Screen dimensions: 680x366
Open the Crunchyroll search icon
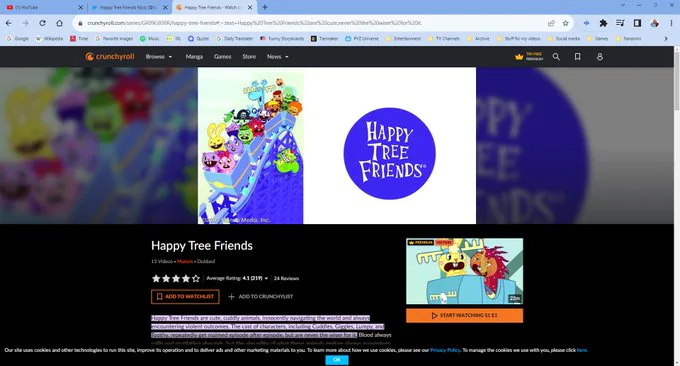pyautogui.click(x=556, y=57)
